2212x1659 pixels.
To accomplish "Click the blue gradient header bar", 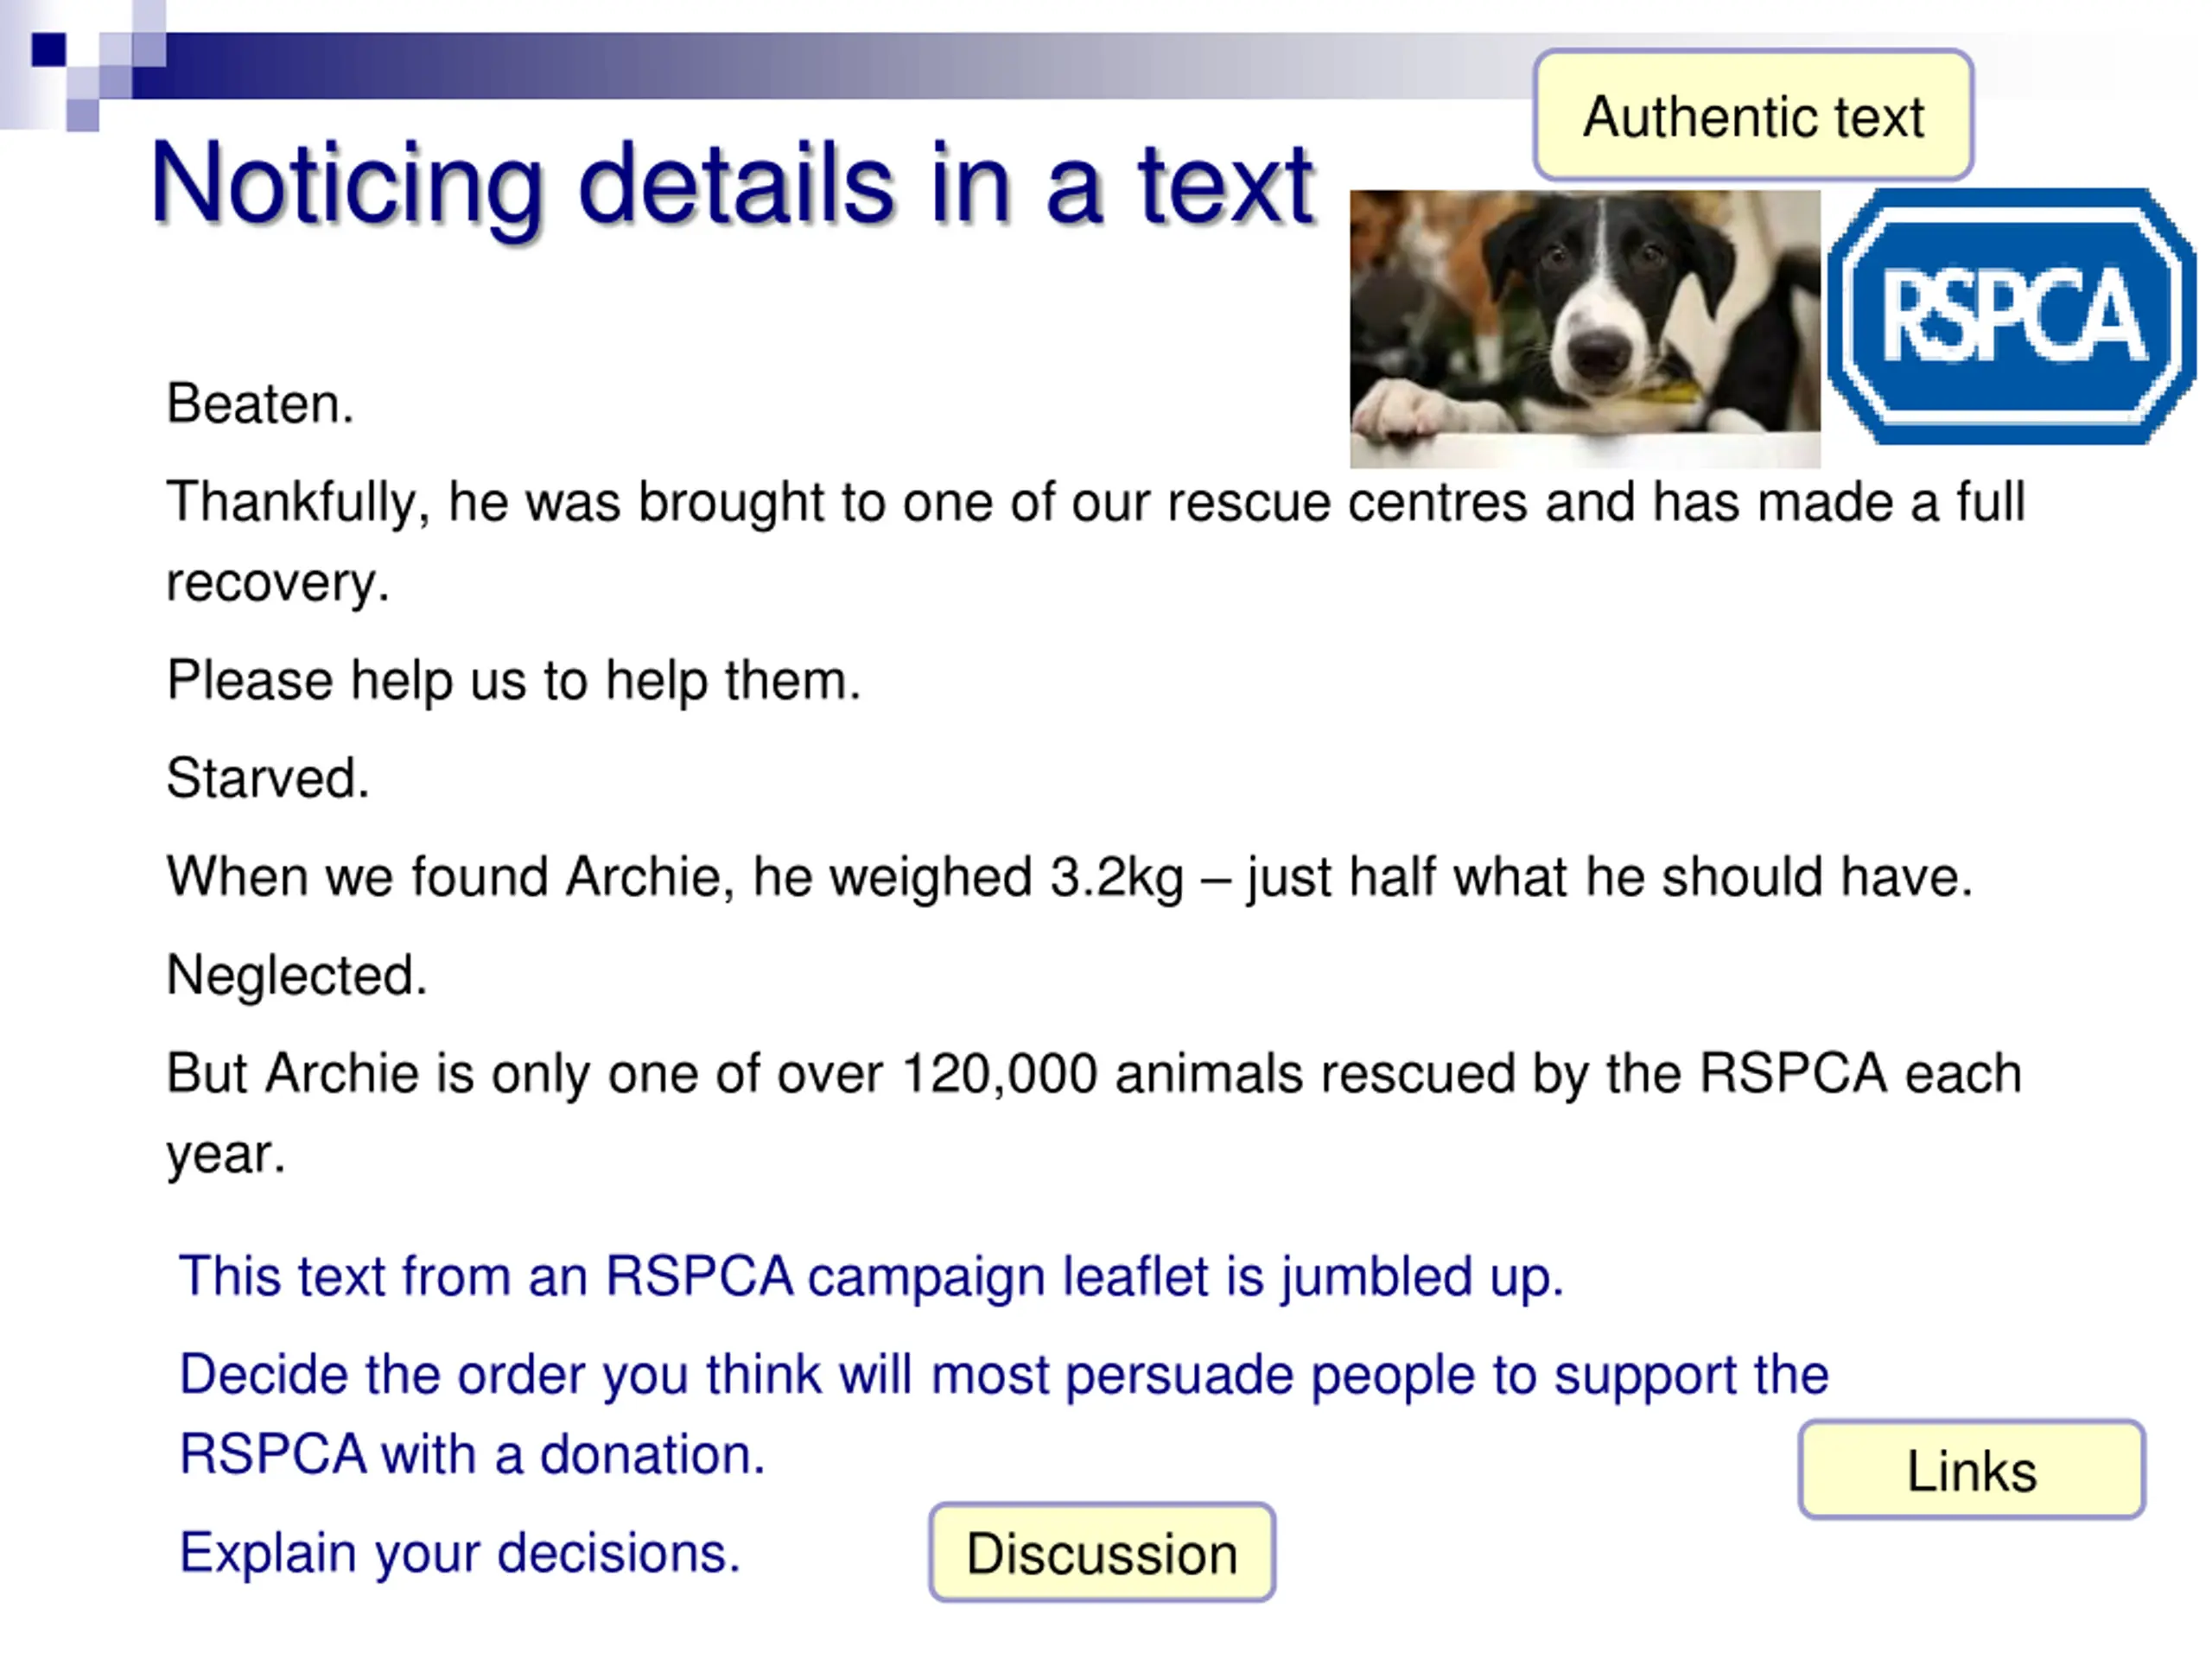I will pos(700,66).
